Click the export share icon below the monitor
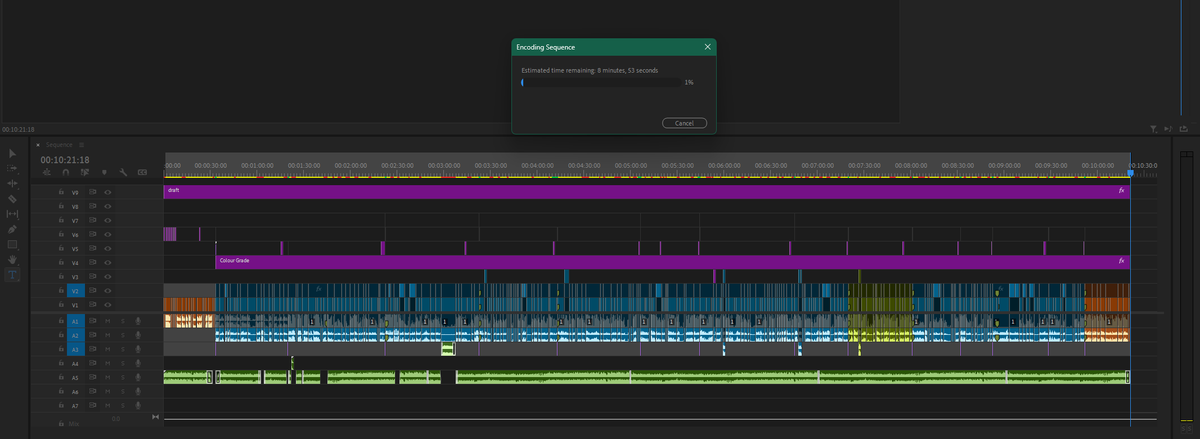 [1185, 128]
